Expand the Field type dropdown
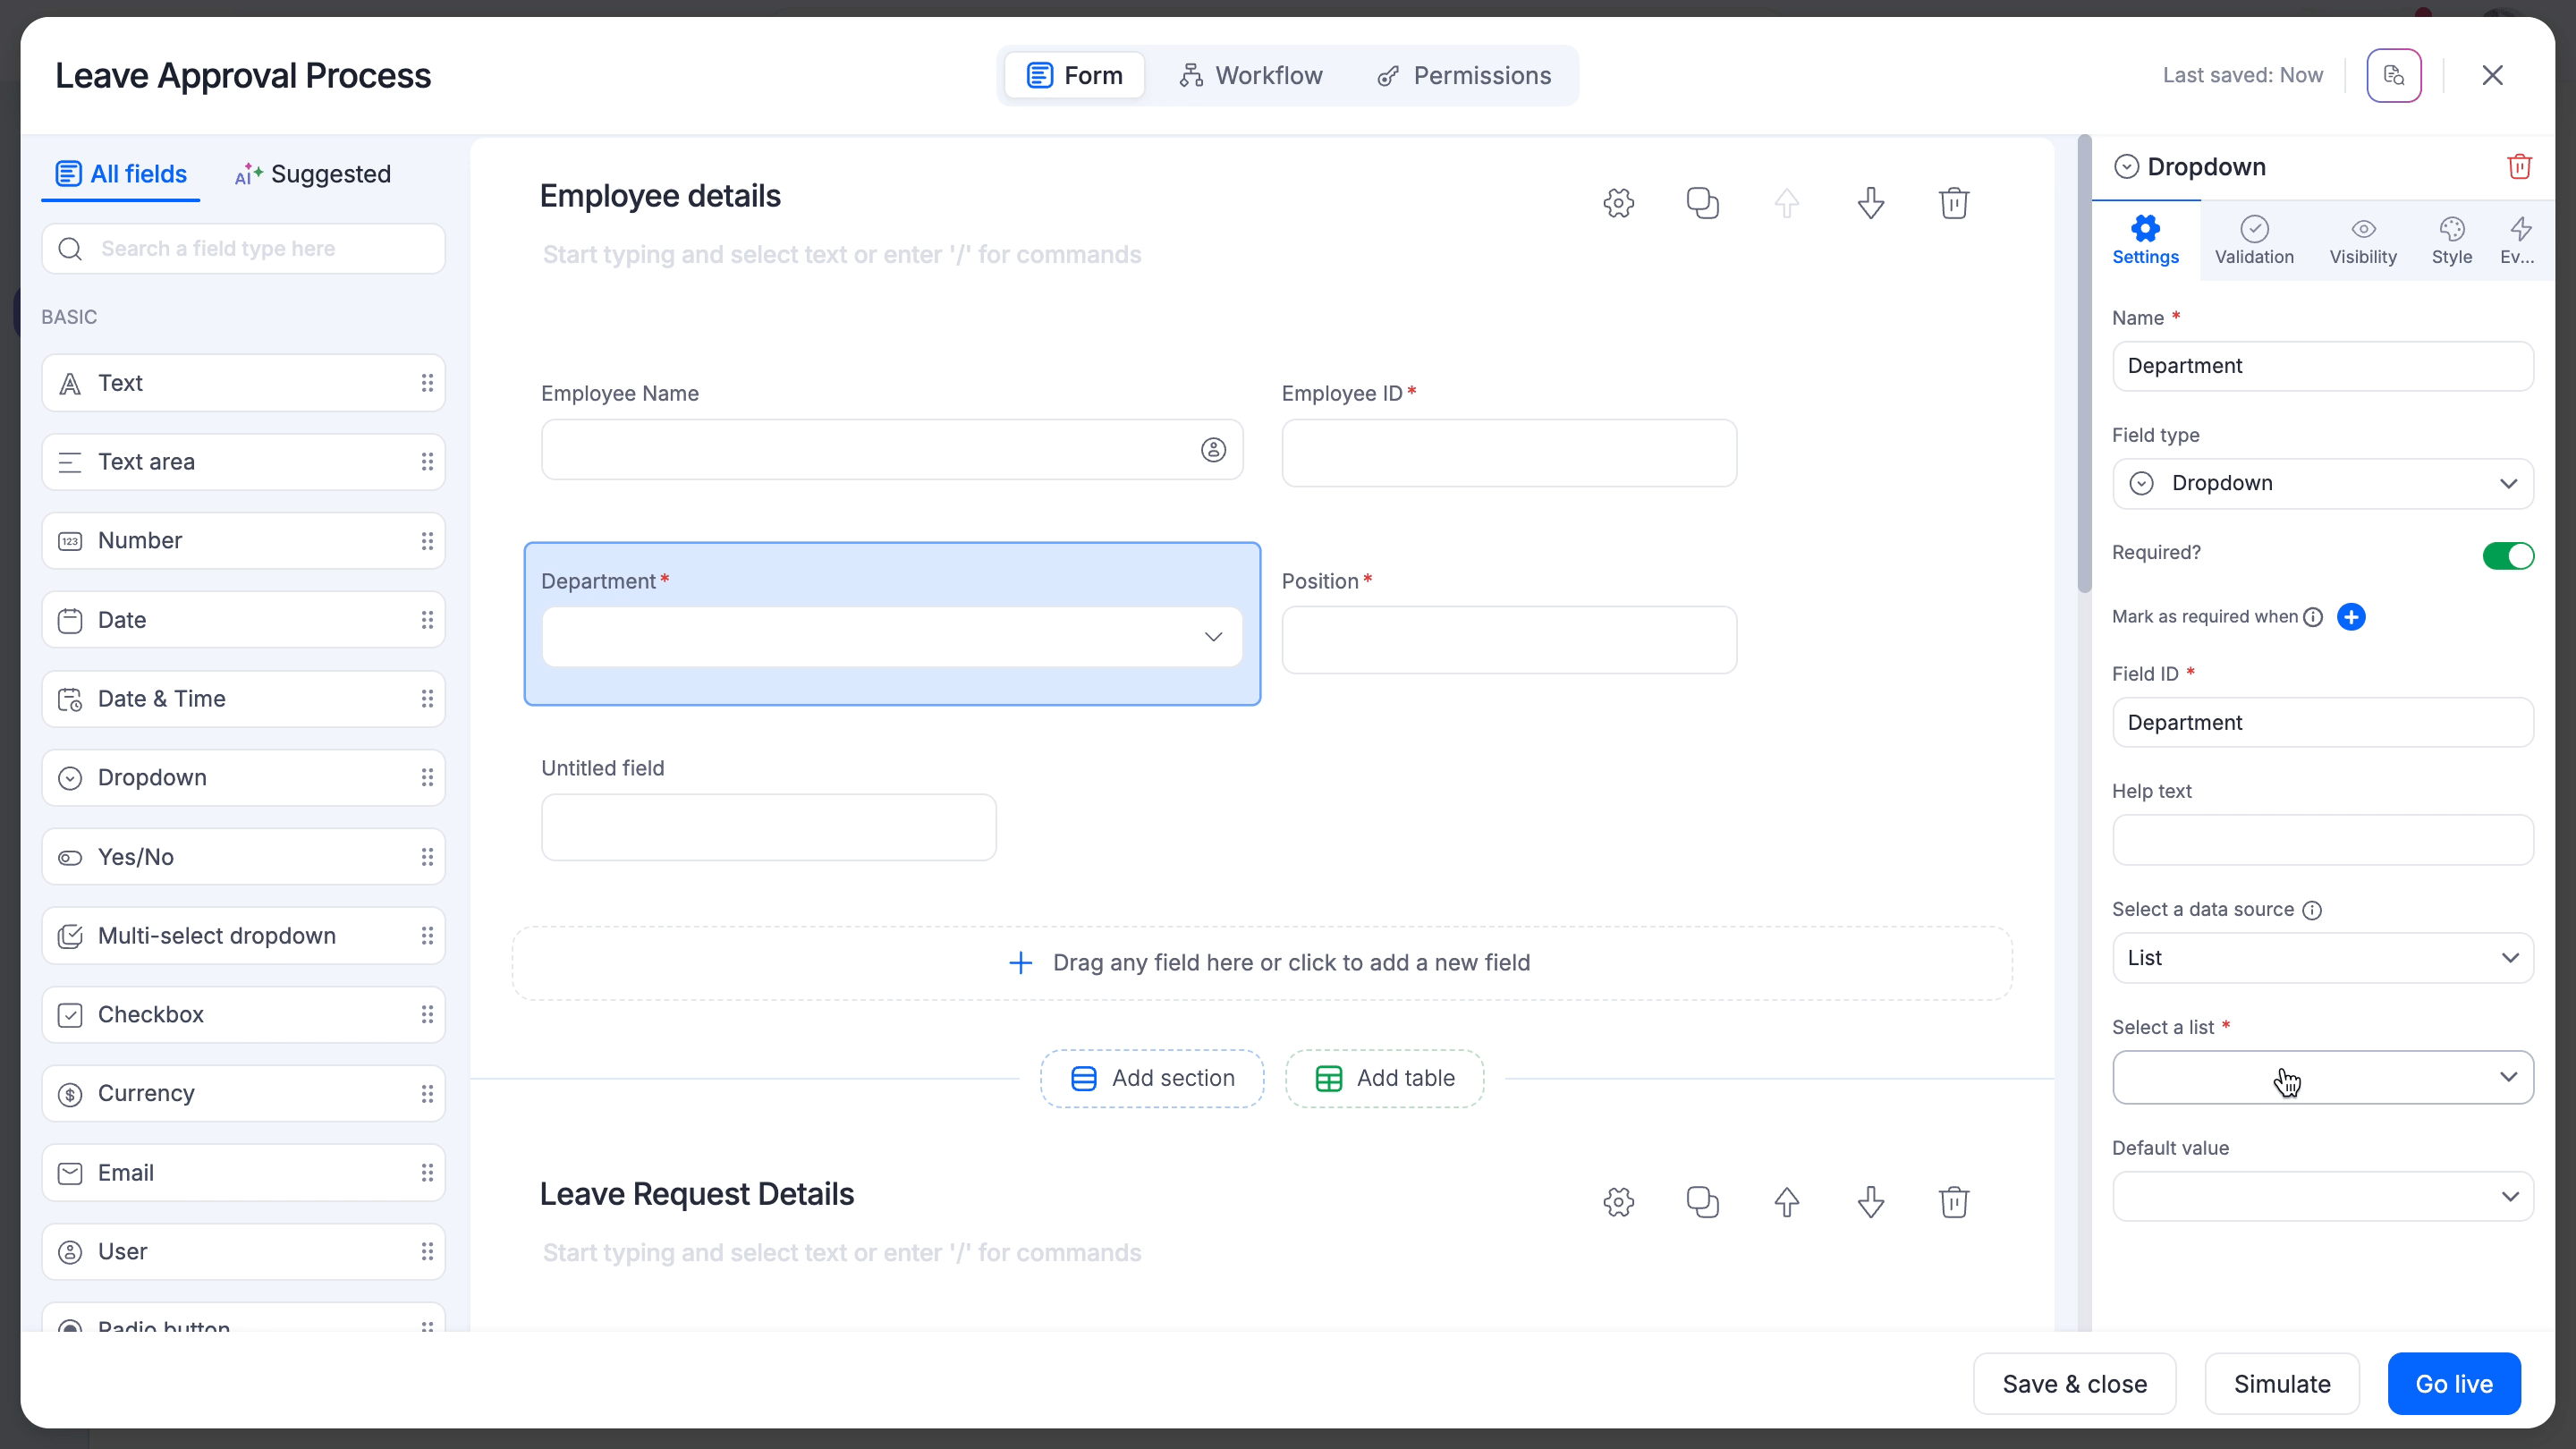This screenshot has height=1449, width=2576. pos(2322,484)
